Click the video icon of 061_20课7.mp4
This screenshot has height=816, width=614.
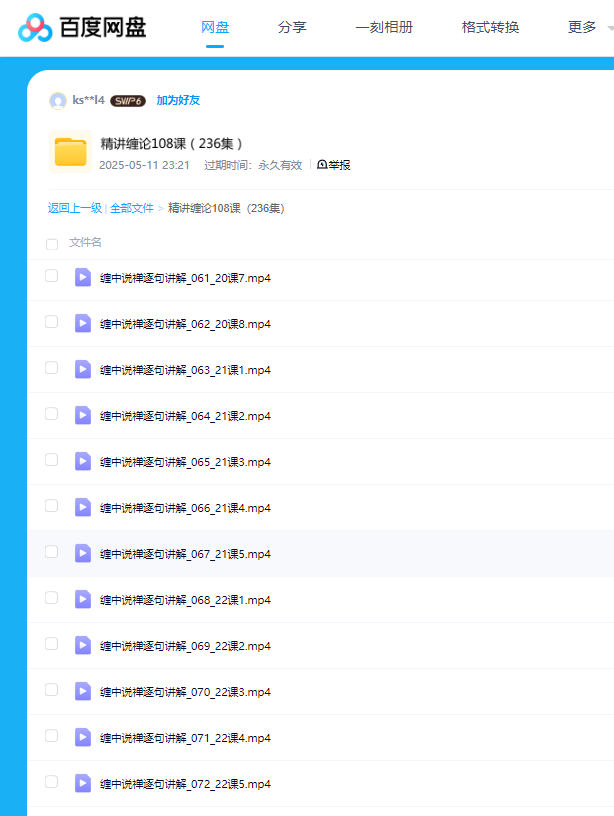coord(83,277)
